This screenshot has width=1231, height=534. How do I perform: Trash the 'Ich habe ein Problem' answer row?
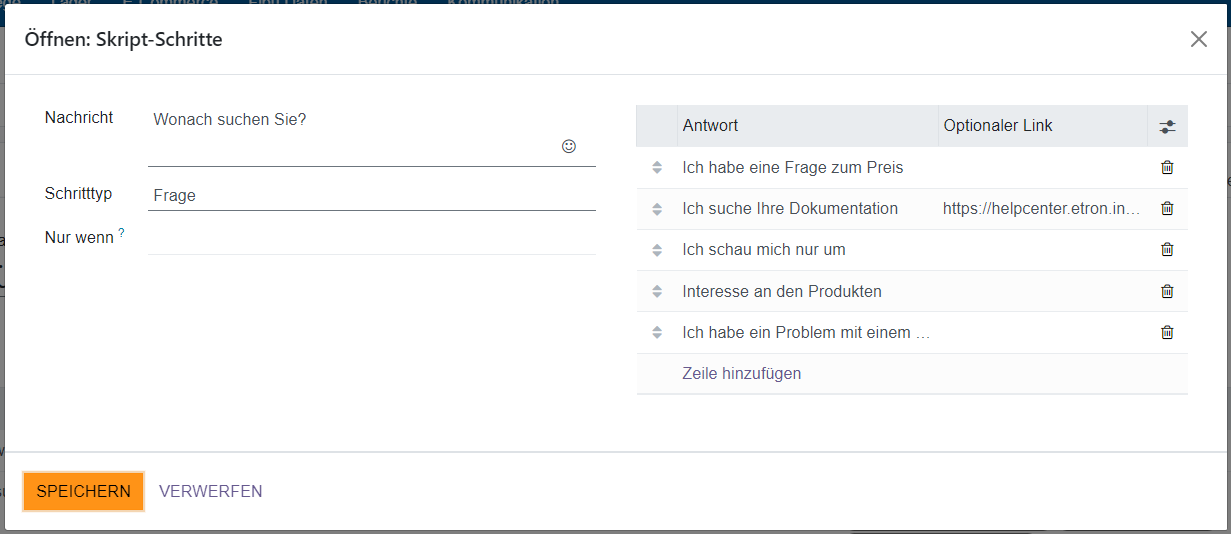tap(1166, 332)
